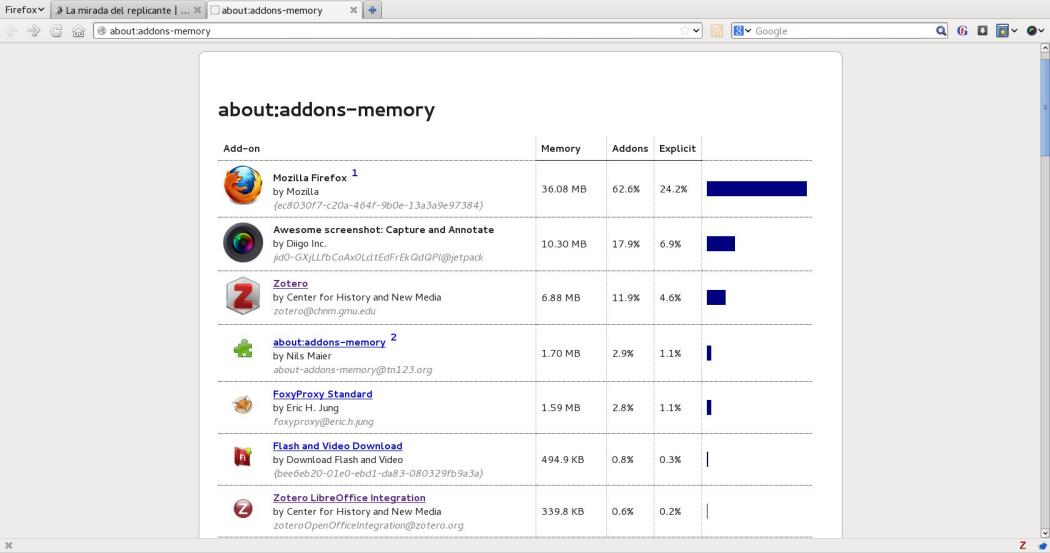The height and width of the screenshot is (553, 1050).
Task: Switch to La mirada del replicante tab
Action: point(127,10)
